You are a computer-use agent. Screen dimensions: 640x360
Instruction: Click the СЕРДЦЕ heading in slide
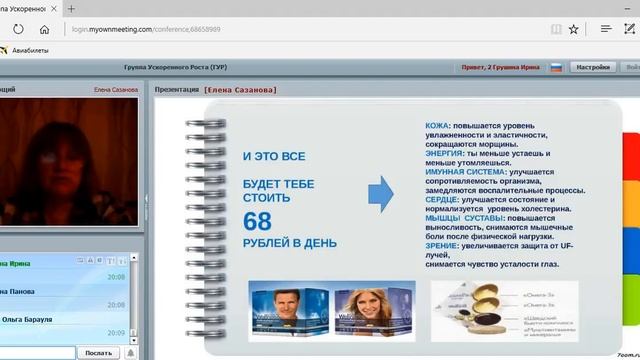pos(441,200)
